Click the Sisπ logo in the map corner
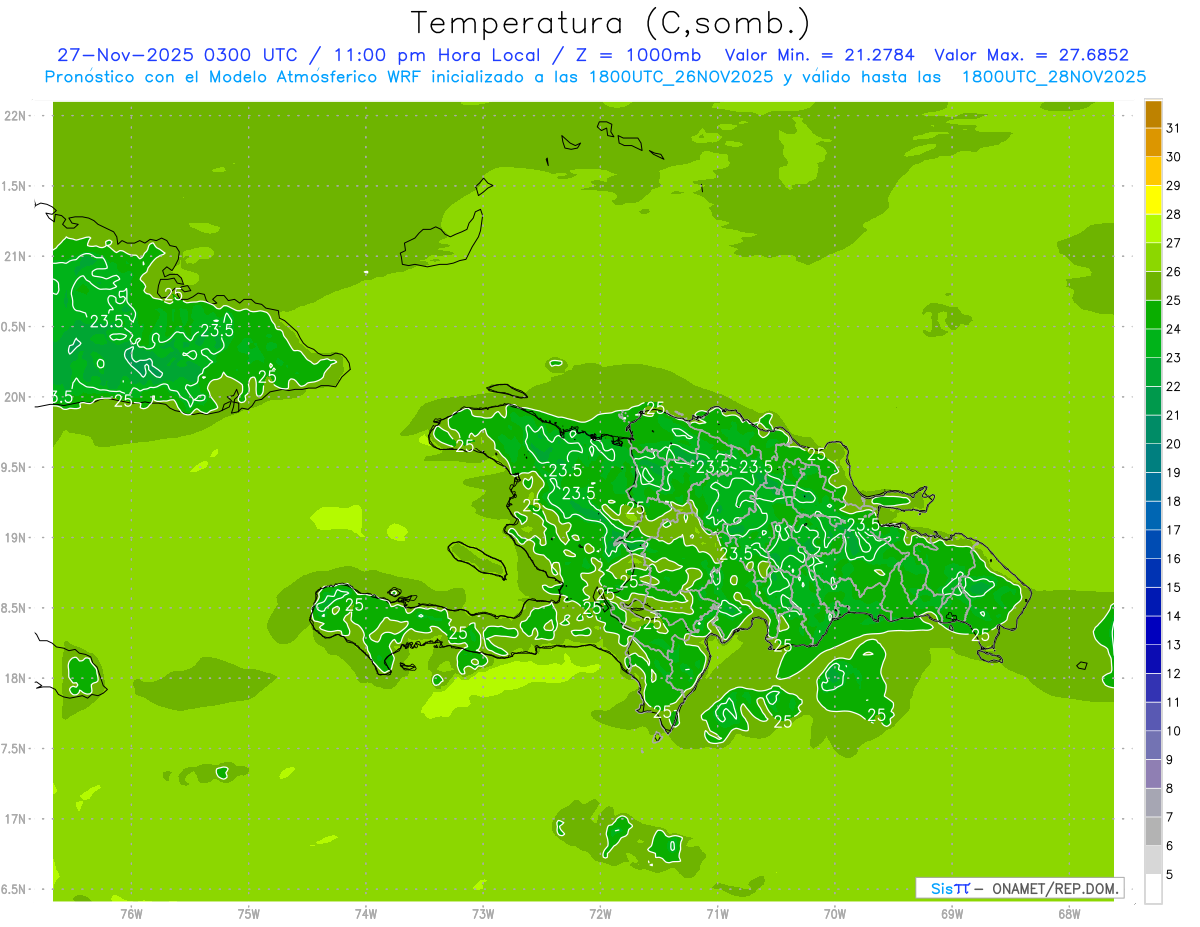Viewport: 1200px width, 927px height. coord(949,888)
